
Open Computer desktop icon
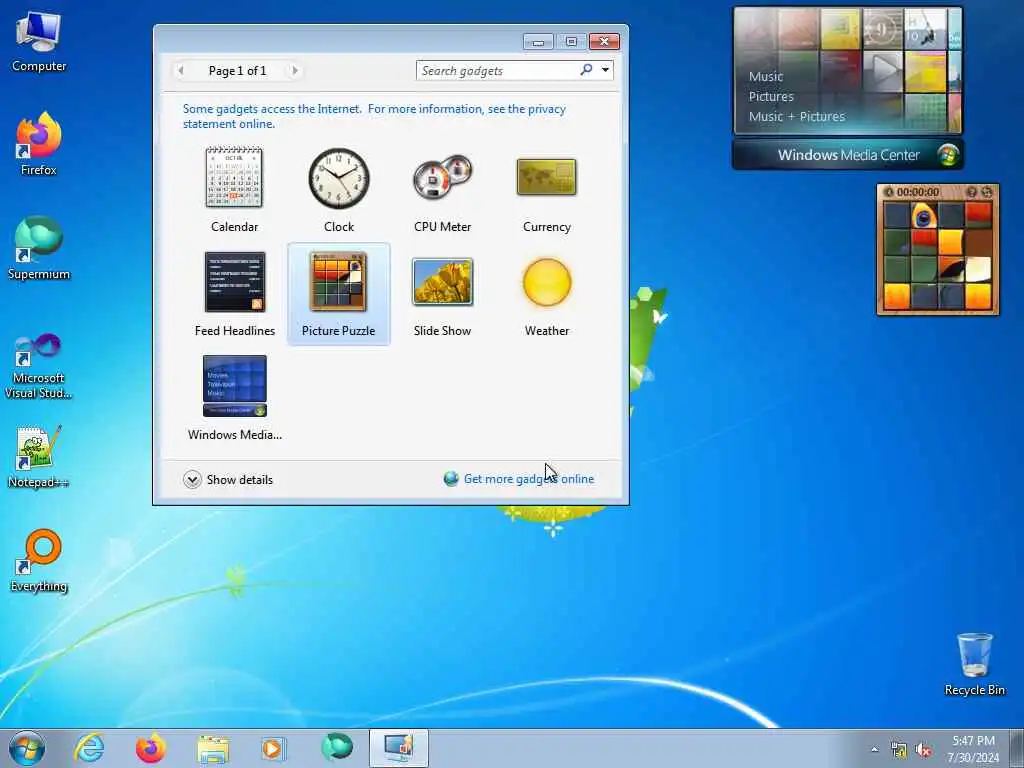(x=39, y=42)
